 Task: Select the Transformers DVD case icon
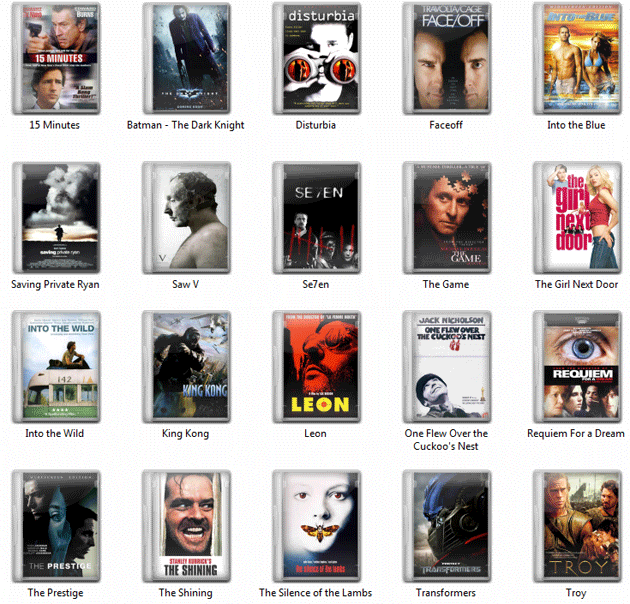[x=447, y=526]
